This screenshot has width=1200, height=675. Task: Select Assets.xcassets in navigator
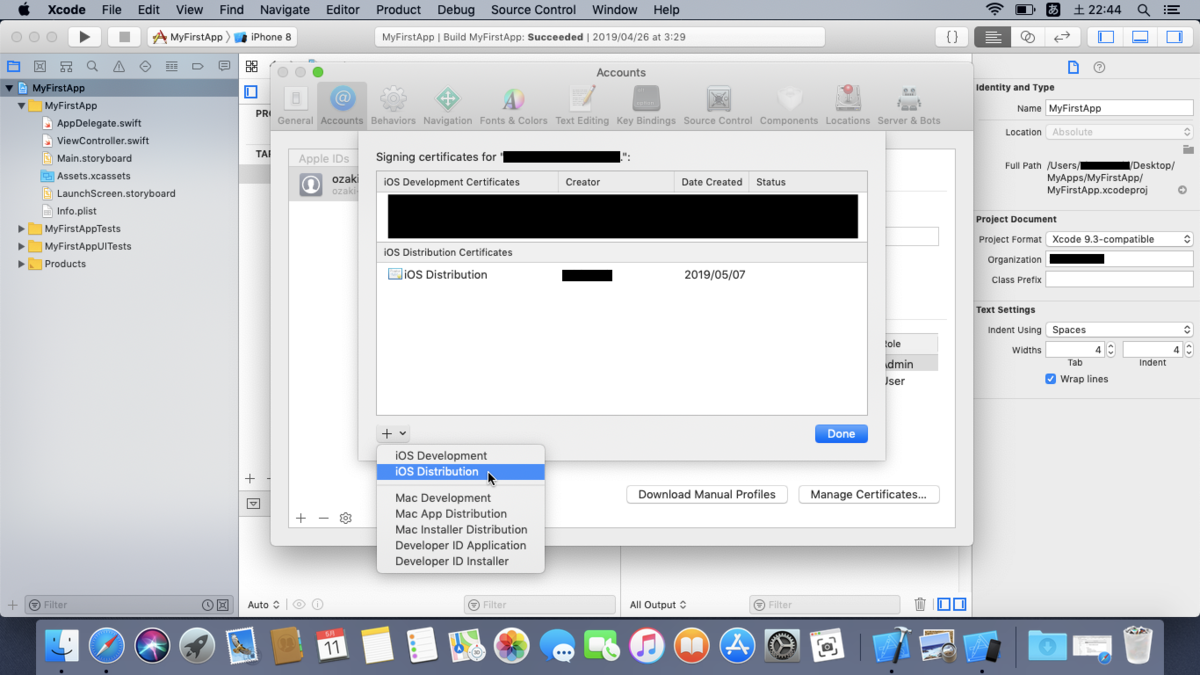[x=93, y=176]
